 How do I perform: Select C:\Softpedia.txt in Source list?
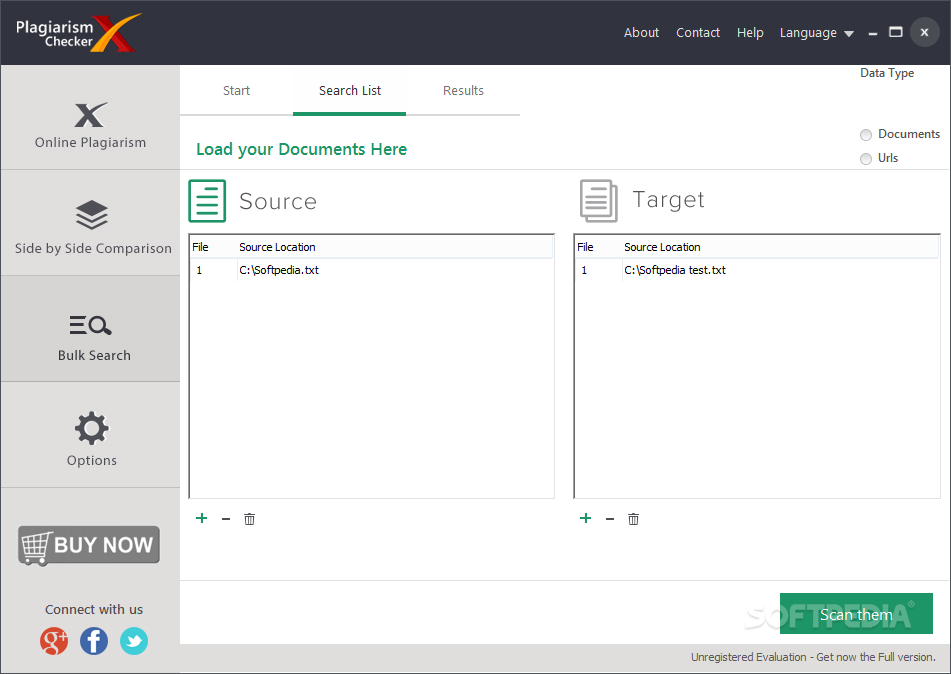click(371, 270)
